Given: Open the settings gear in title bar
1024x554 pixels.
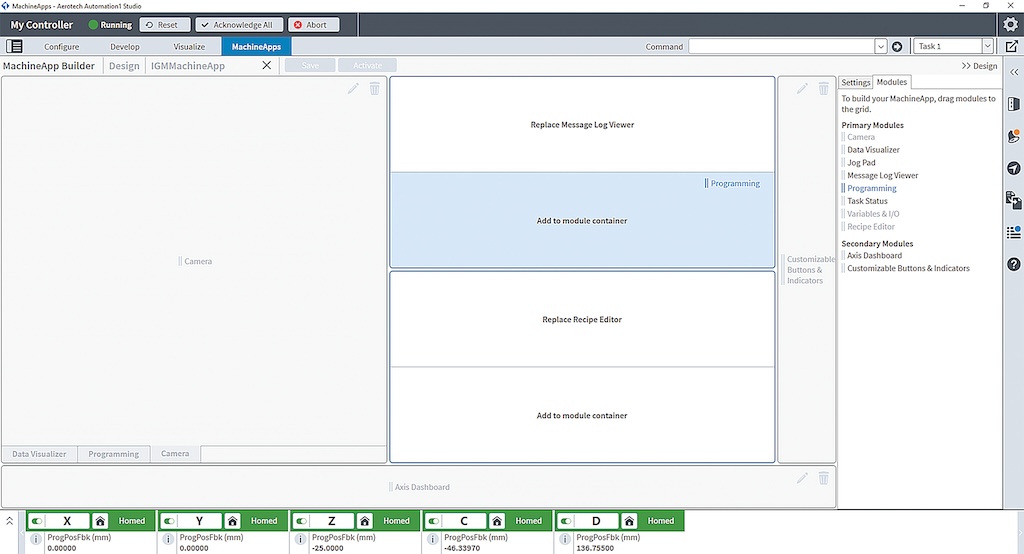Looking at the screenshot, I should [x=1011, y=24].
